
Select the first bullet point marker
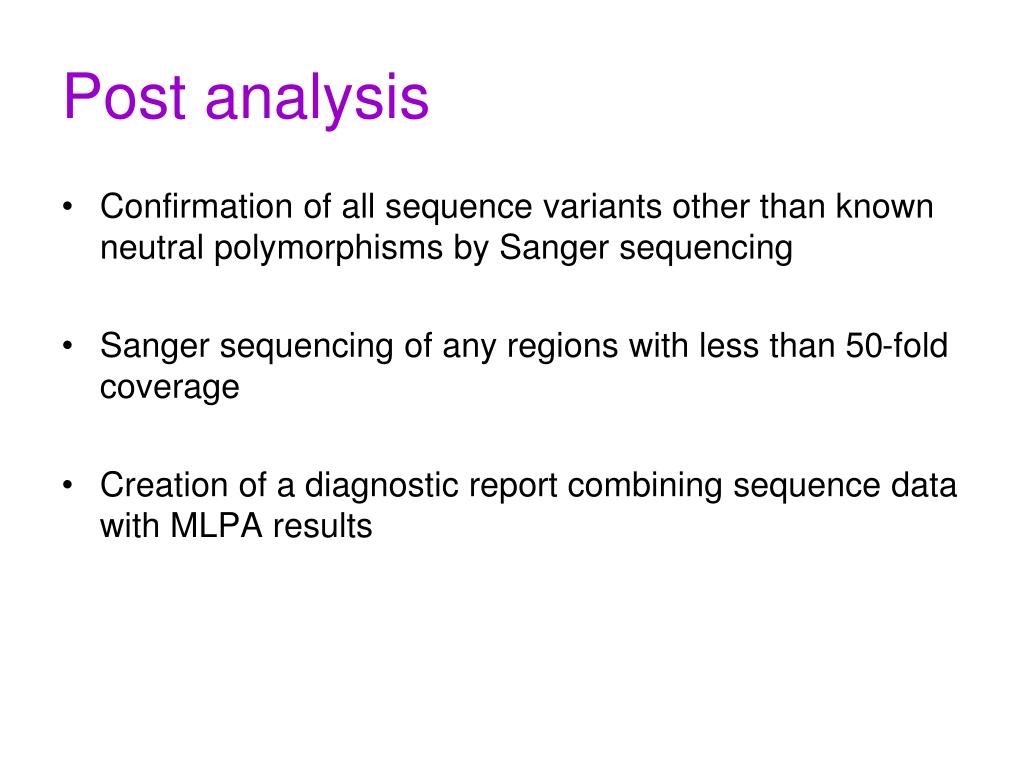click(67, 207)
